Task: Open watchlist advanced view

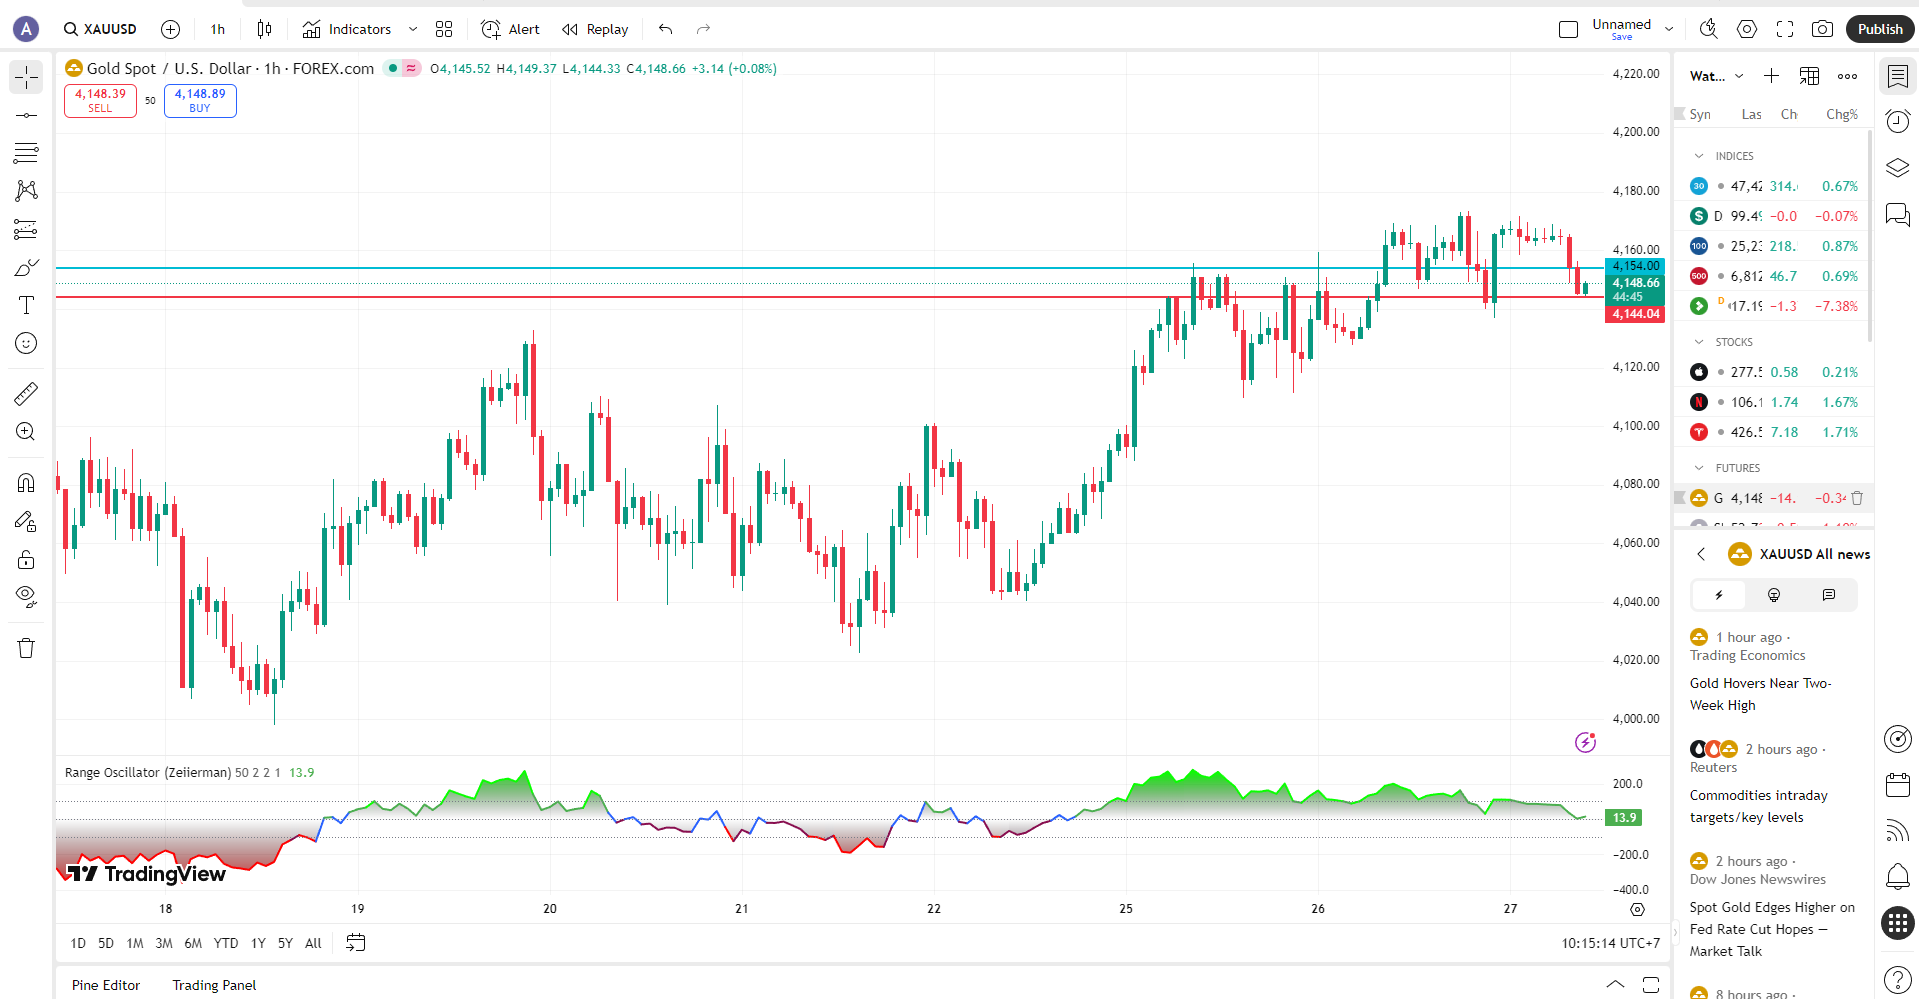Action: (1809, 76)
